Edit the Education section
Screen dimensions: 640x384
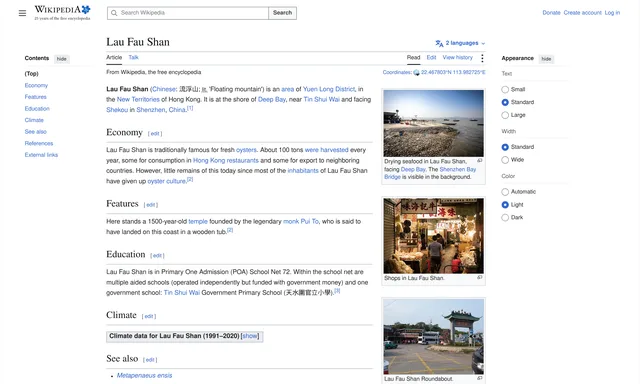pyautogui.click(x=157, y=255)
